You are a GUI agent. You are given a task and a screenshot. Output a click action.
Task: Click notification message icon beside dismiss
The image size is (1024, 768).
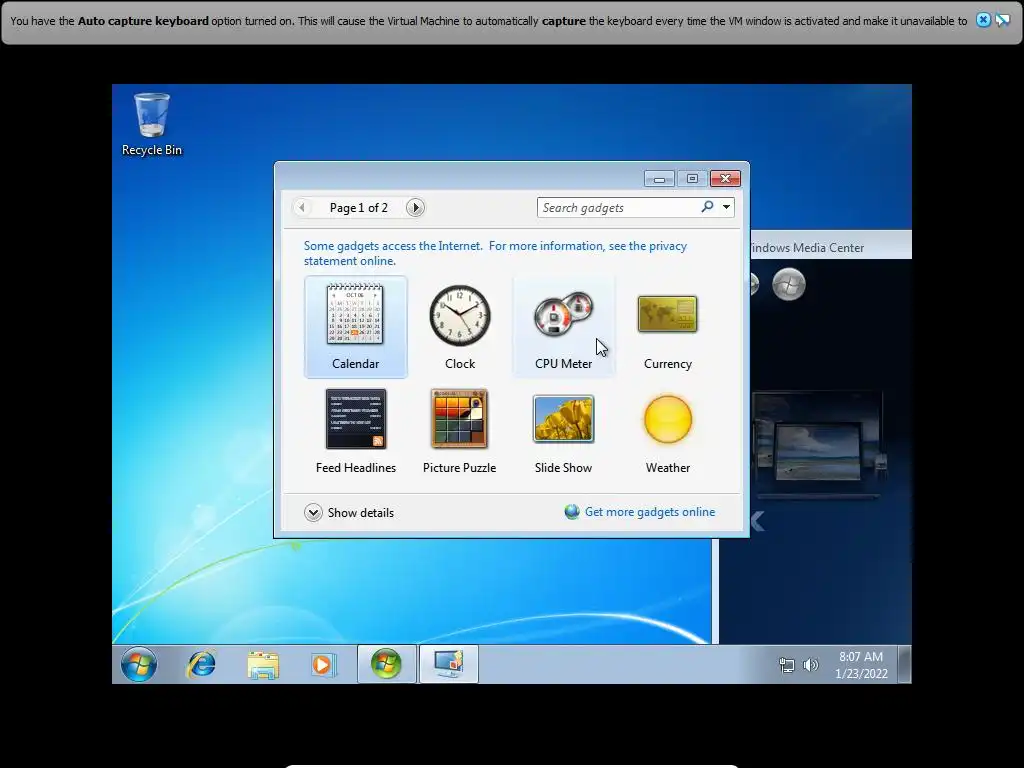[1002, 20]
